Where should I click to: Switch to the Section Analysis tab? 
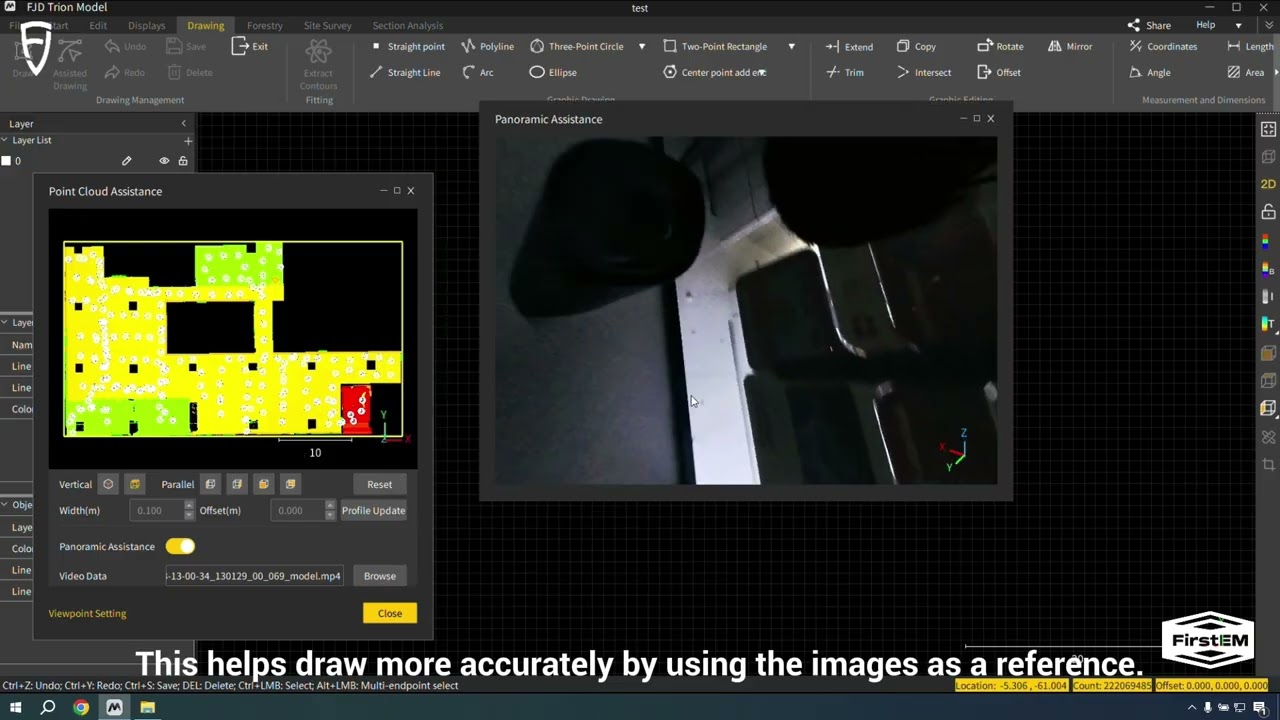407,25
